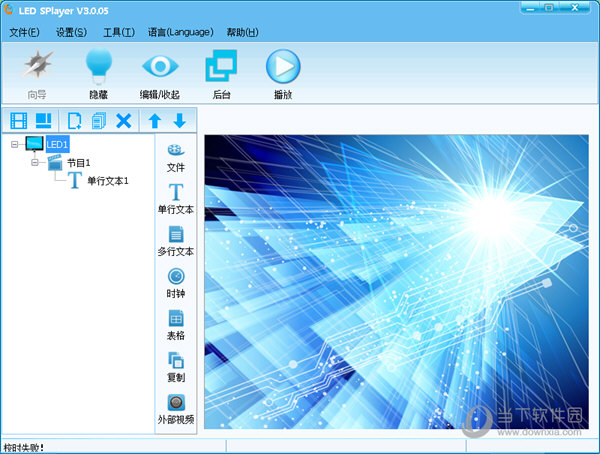Screen dimensions: 600x454
Task: Add a 时钟 clock element
Action: point(176,282)
